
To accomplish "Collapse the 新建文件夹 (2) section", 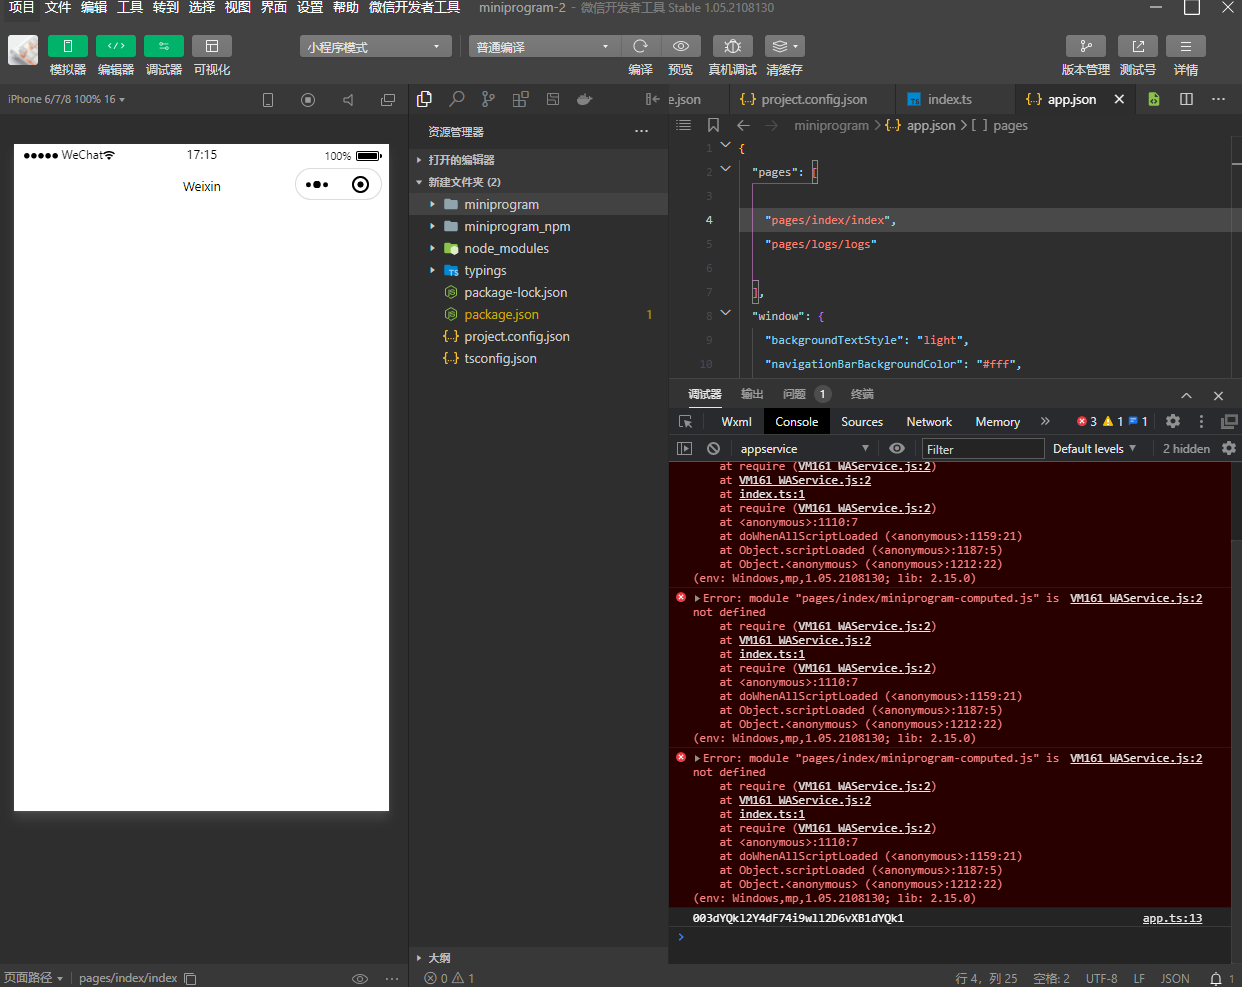I will [538, 182].
